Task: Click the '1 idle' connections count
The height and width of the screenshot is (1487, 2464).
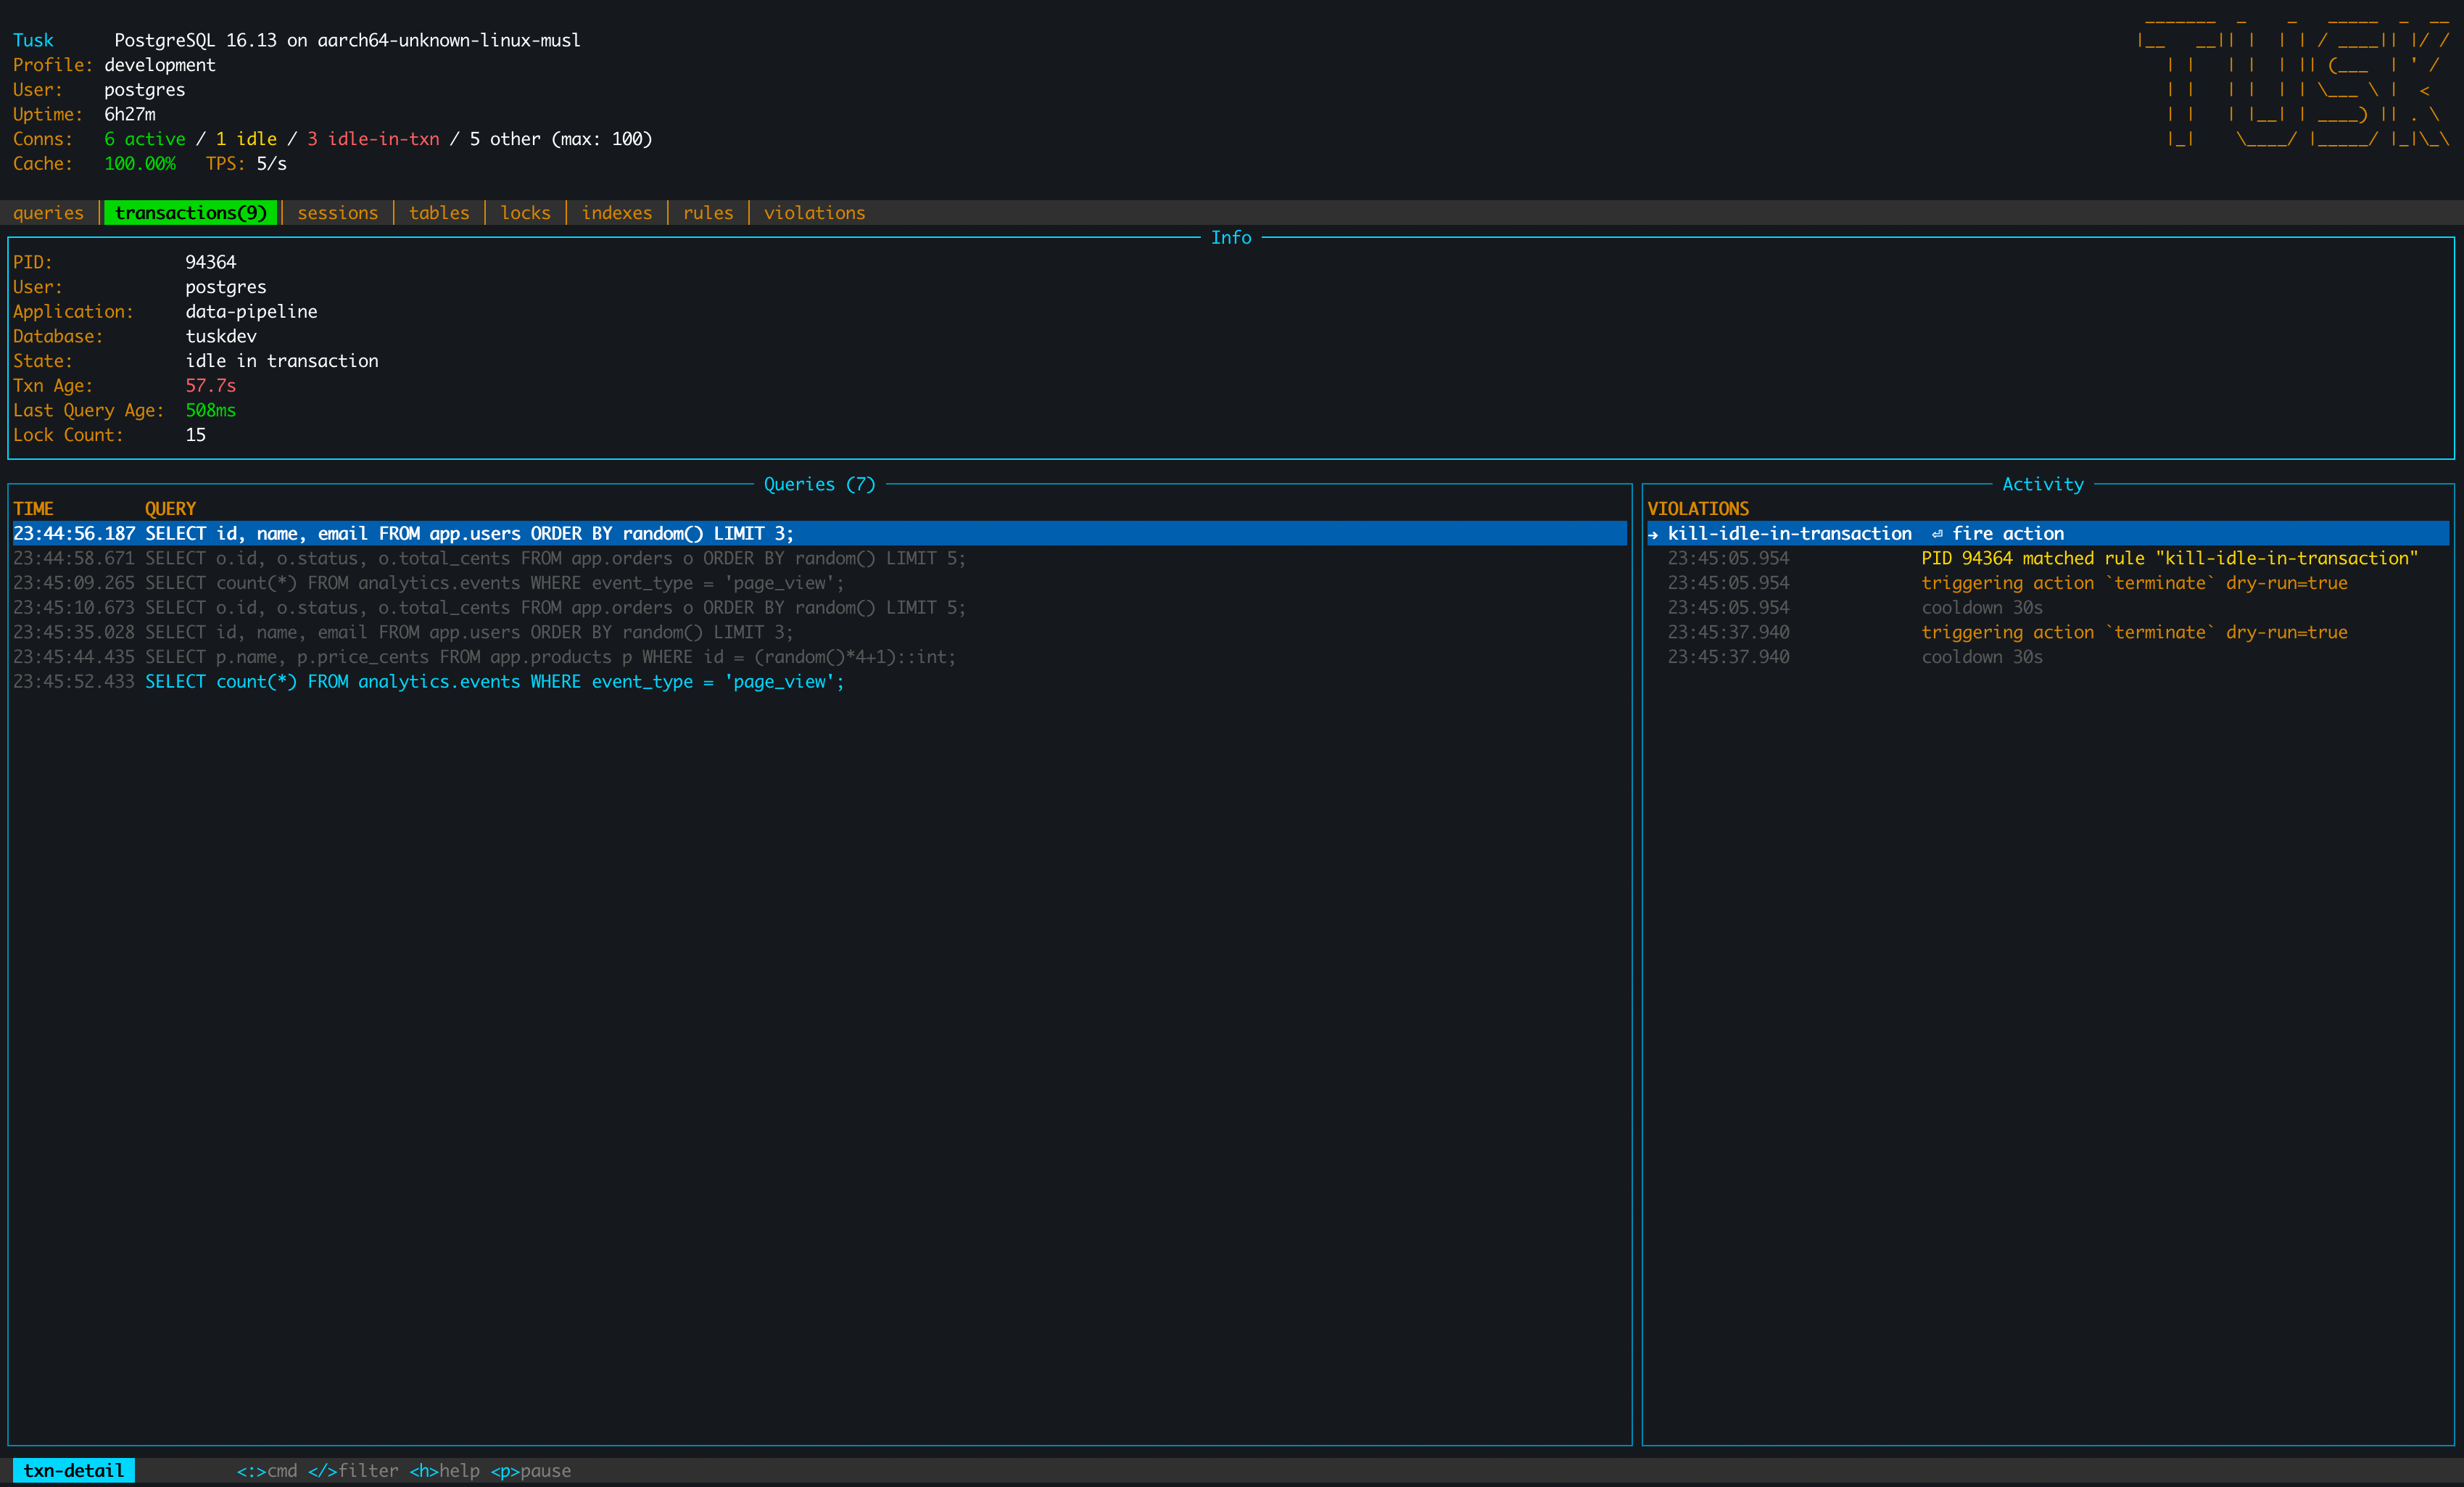Action: (x=246, y=139)
